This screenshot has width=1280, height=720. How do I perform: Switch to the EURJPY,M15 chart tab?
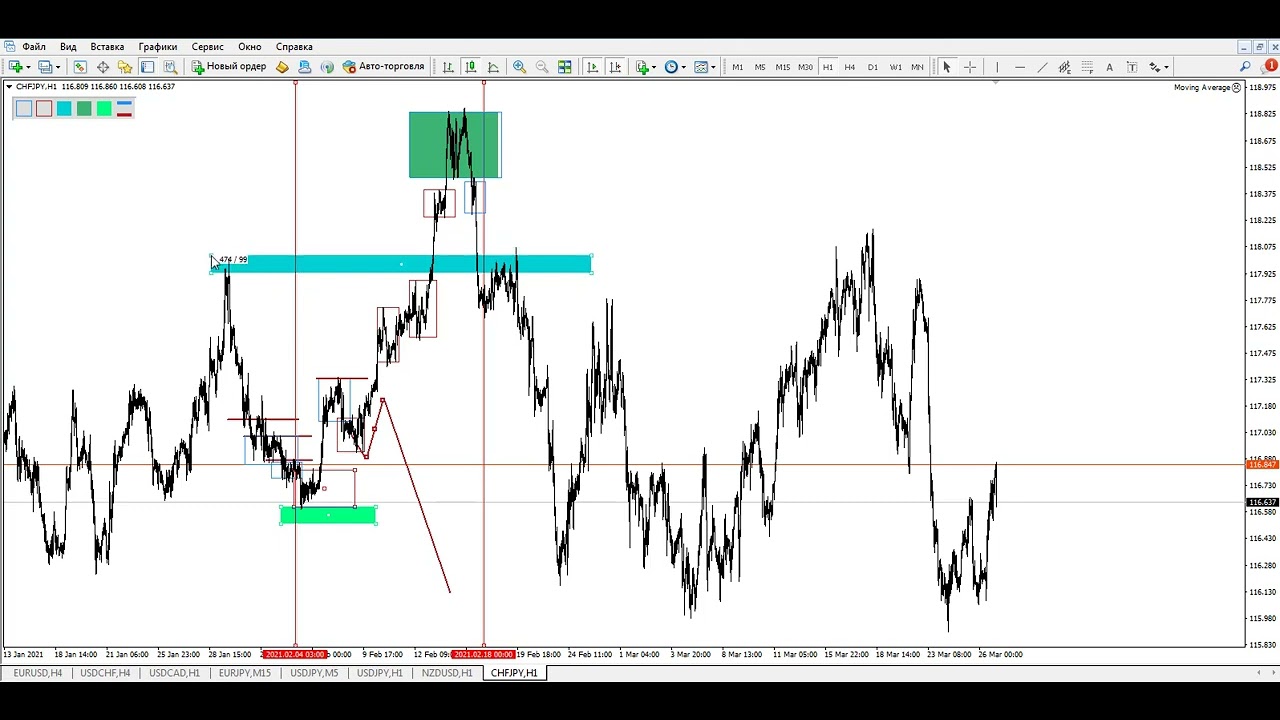[244, 673]
